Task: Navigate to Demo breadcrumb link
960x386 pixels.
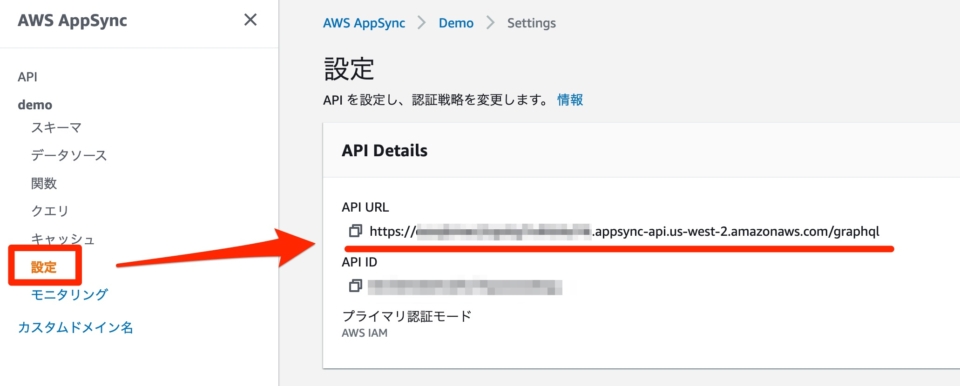Action: pyautogui.click(x=456, y=23)
